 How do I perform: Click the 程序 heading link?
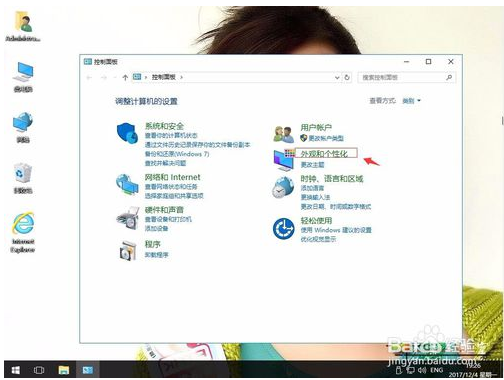pyautogui.click(x=152, y=244)
